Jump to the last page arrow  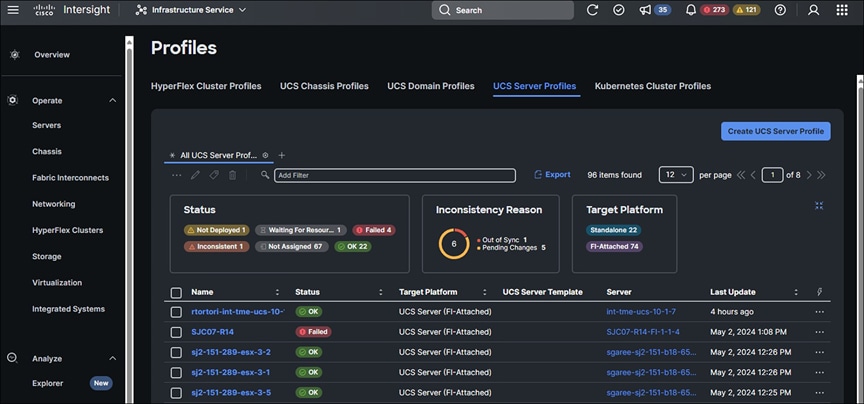coord(821,175)
